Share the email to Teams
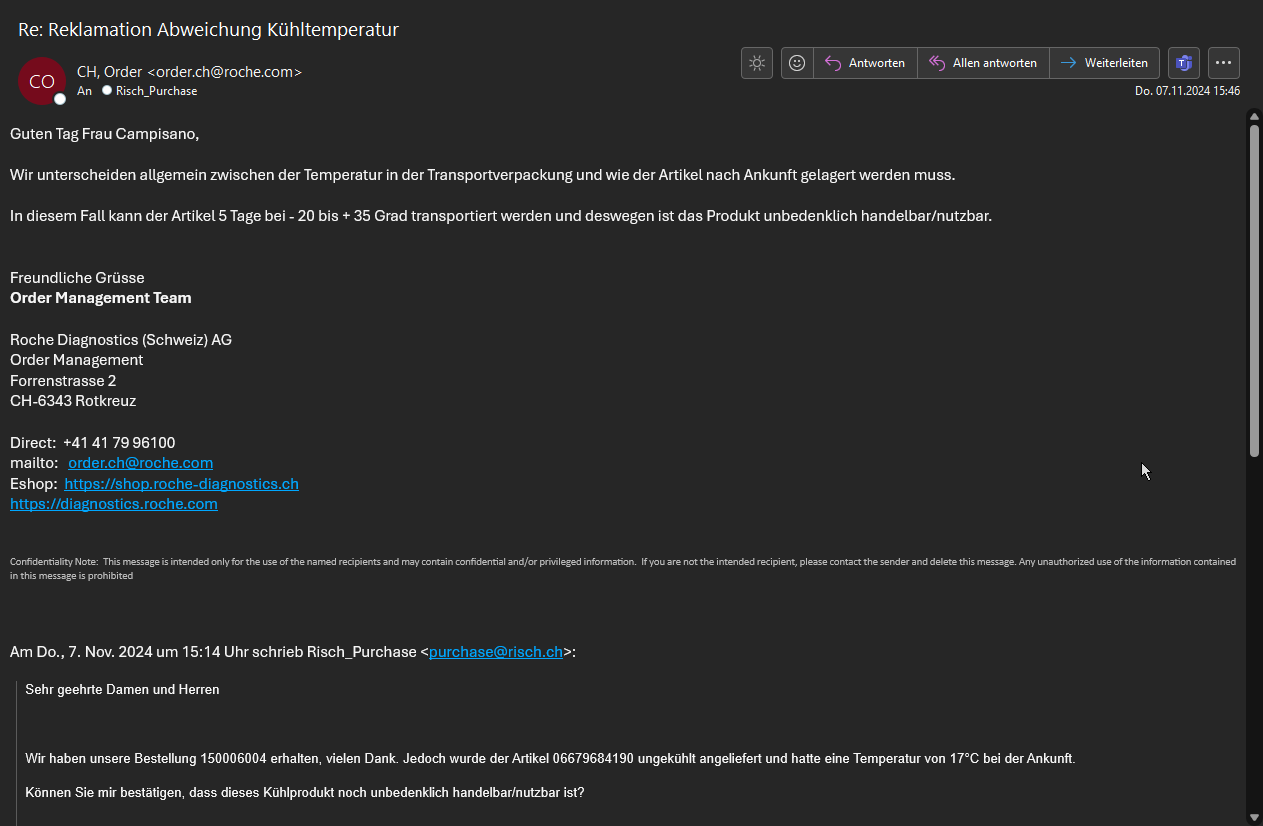This screenshot has height=826, width=1263. coord(1184,63)
